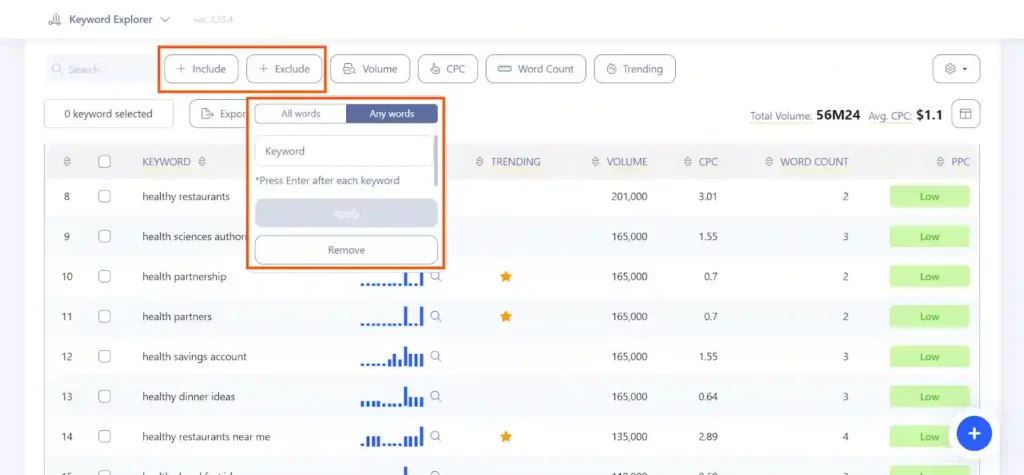
Task: Click the magnifier icon for health savings account
Action: (x=436, y=357)
